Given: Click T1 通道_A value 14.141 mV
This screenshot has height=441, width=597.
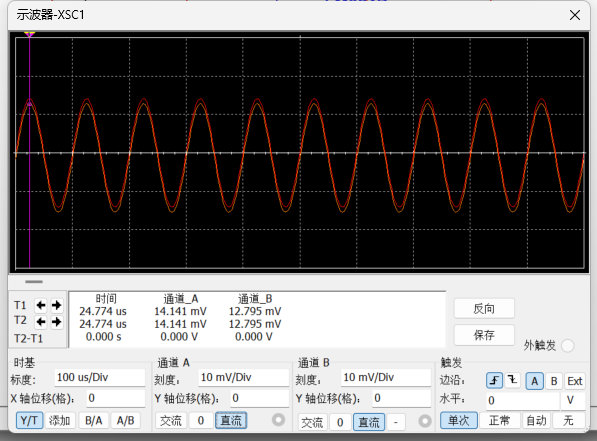Looking at the screenshot, I should tap(180, 312).
